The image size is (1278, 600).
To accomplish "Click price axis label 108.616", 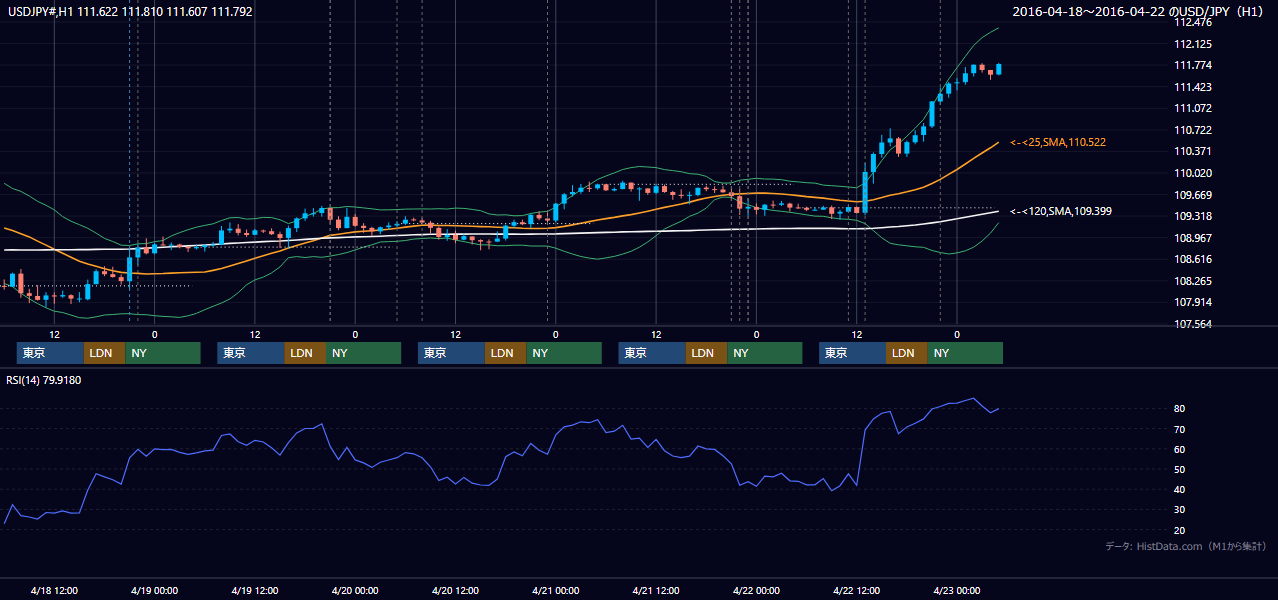I will pos(1193,259).
